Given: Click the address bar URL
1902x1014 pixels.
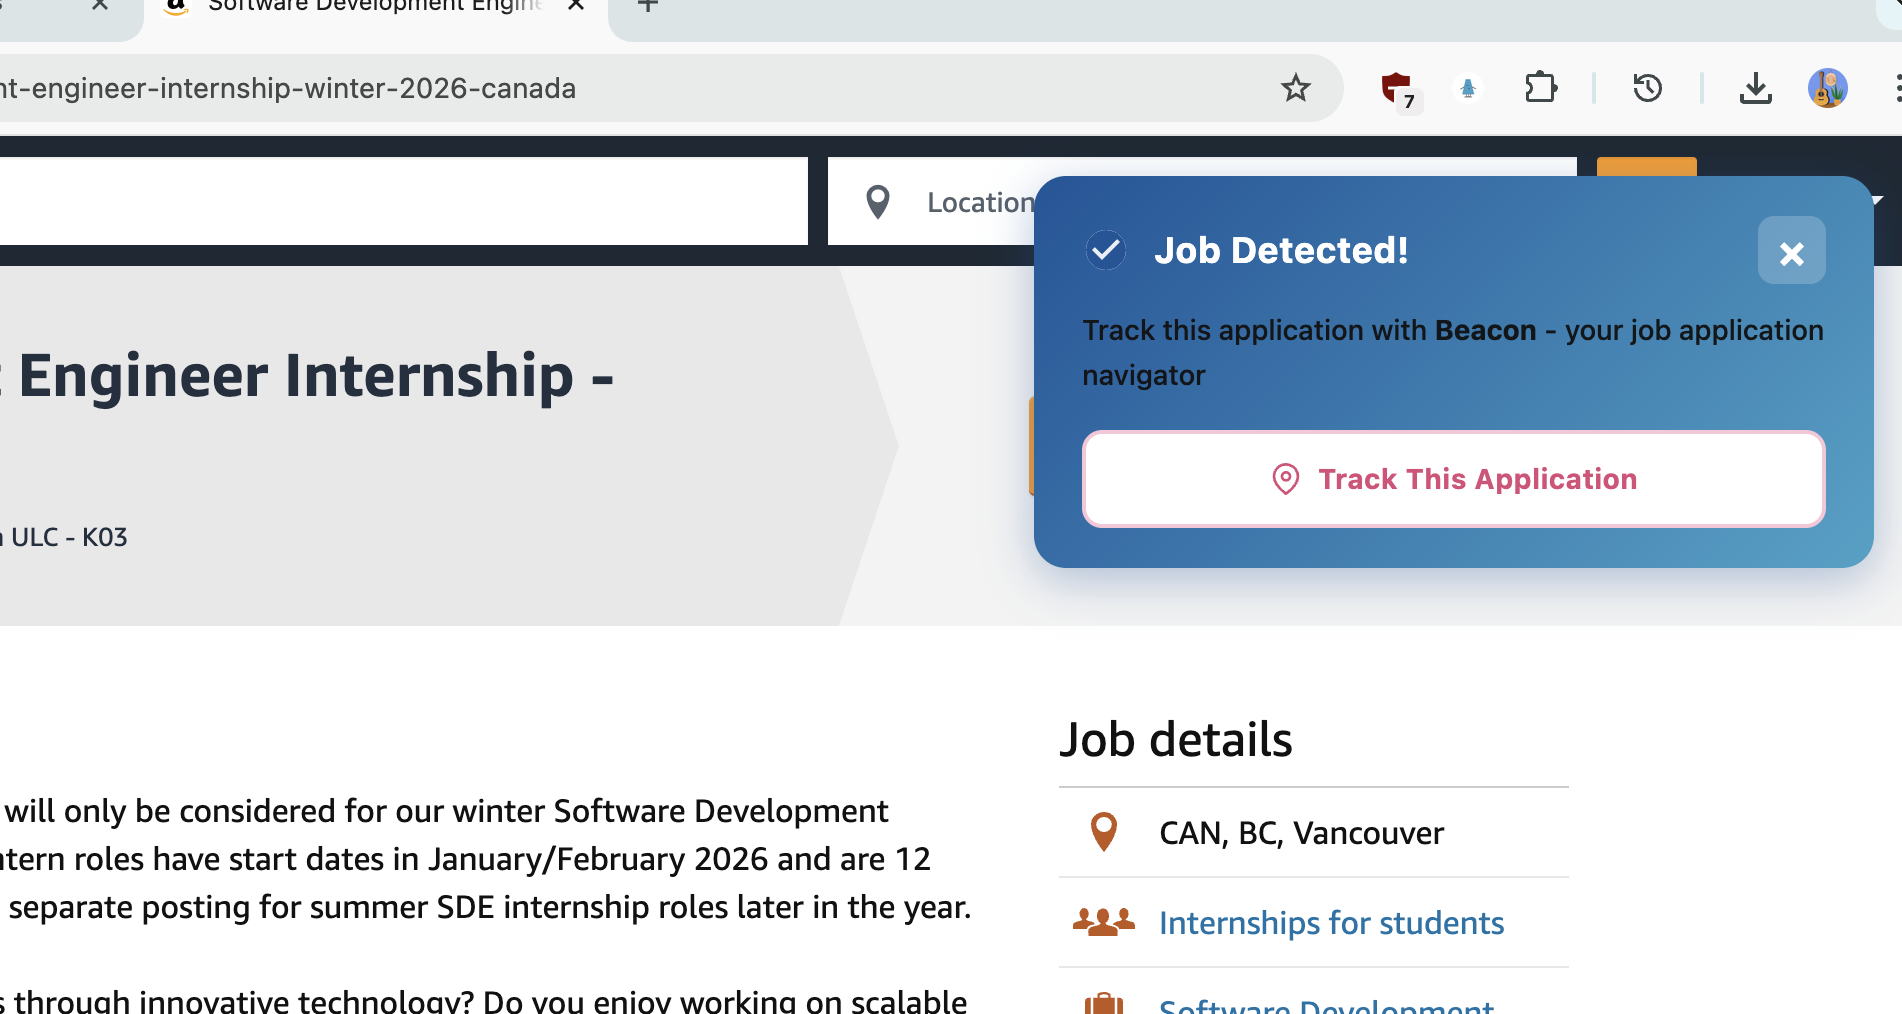Looking at the screenshot, I should pos(288,88).
